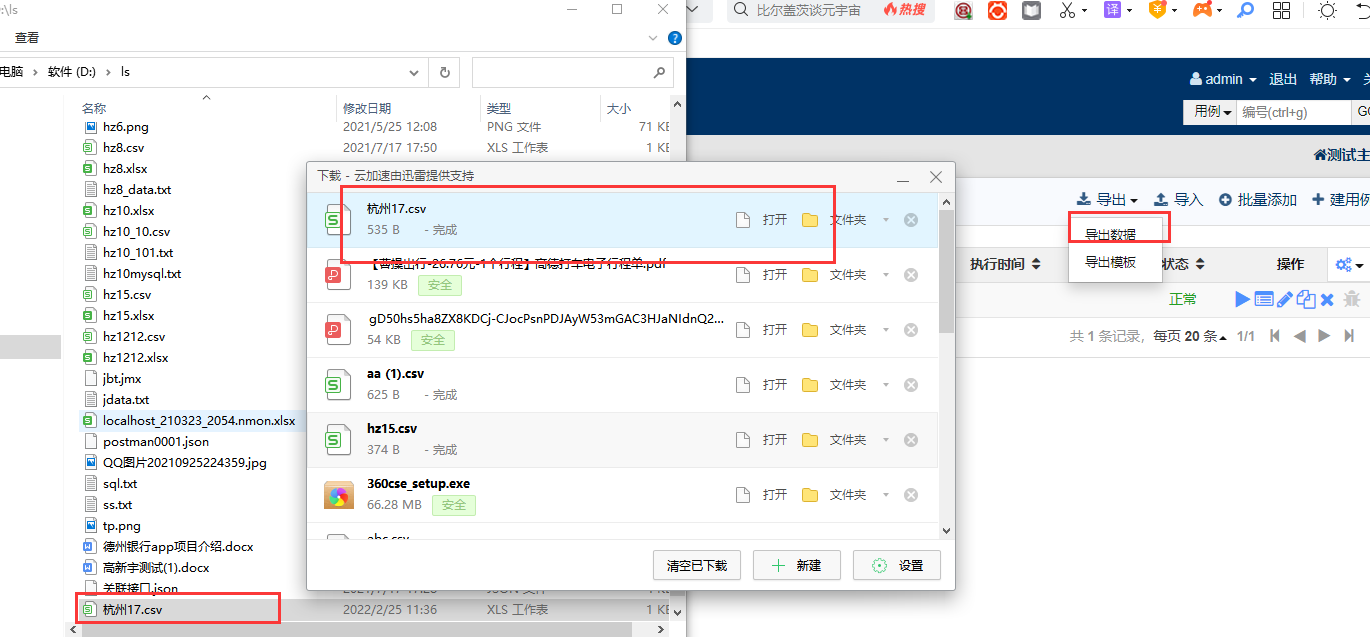Go to the next page of records
The width and height of the screenshot is (1370, 637).
click(x=1324, y=336)
